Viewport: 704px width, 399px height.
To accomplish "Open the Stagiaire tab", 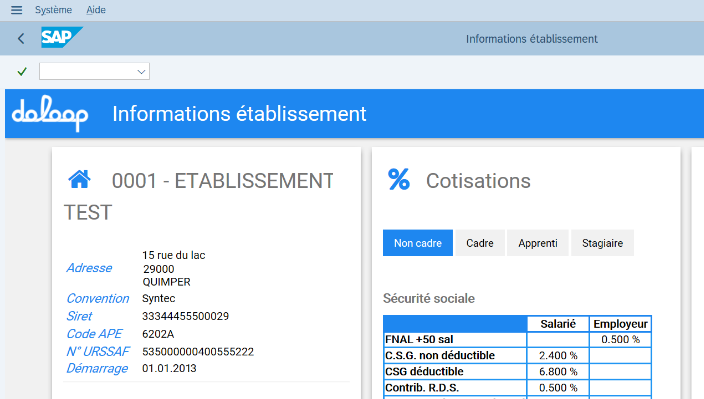I will tap(602, 243).
